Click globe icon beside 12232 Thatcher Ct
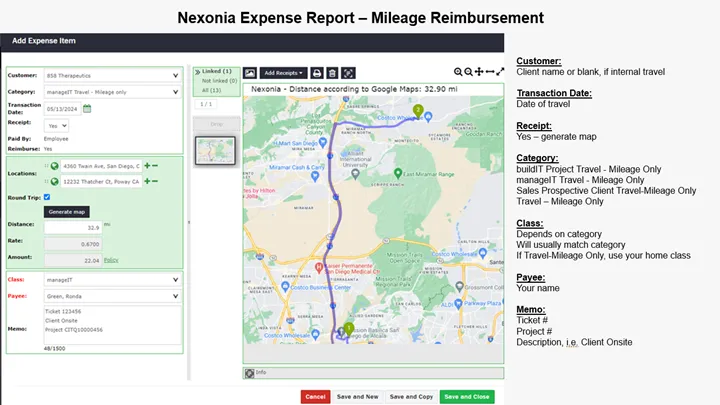This screenshot has width=720, height=405. 55,181
